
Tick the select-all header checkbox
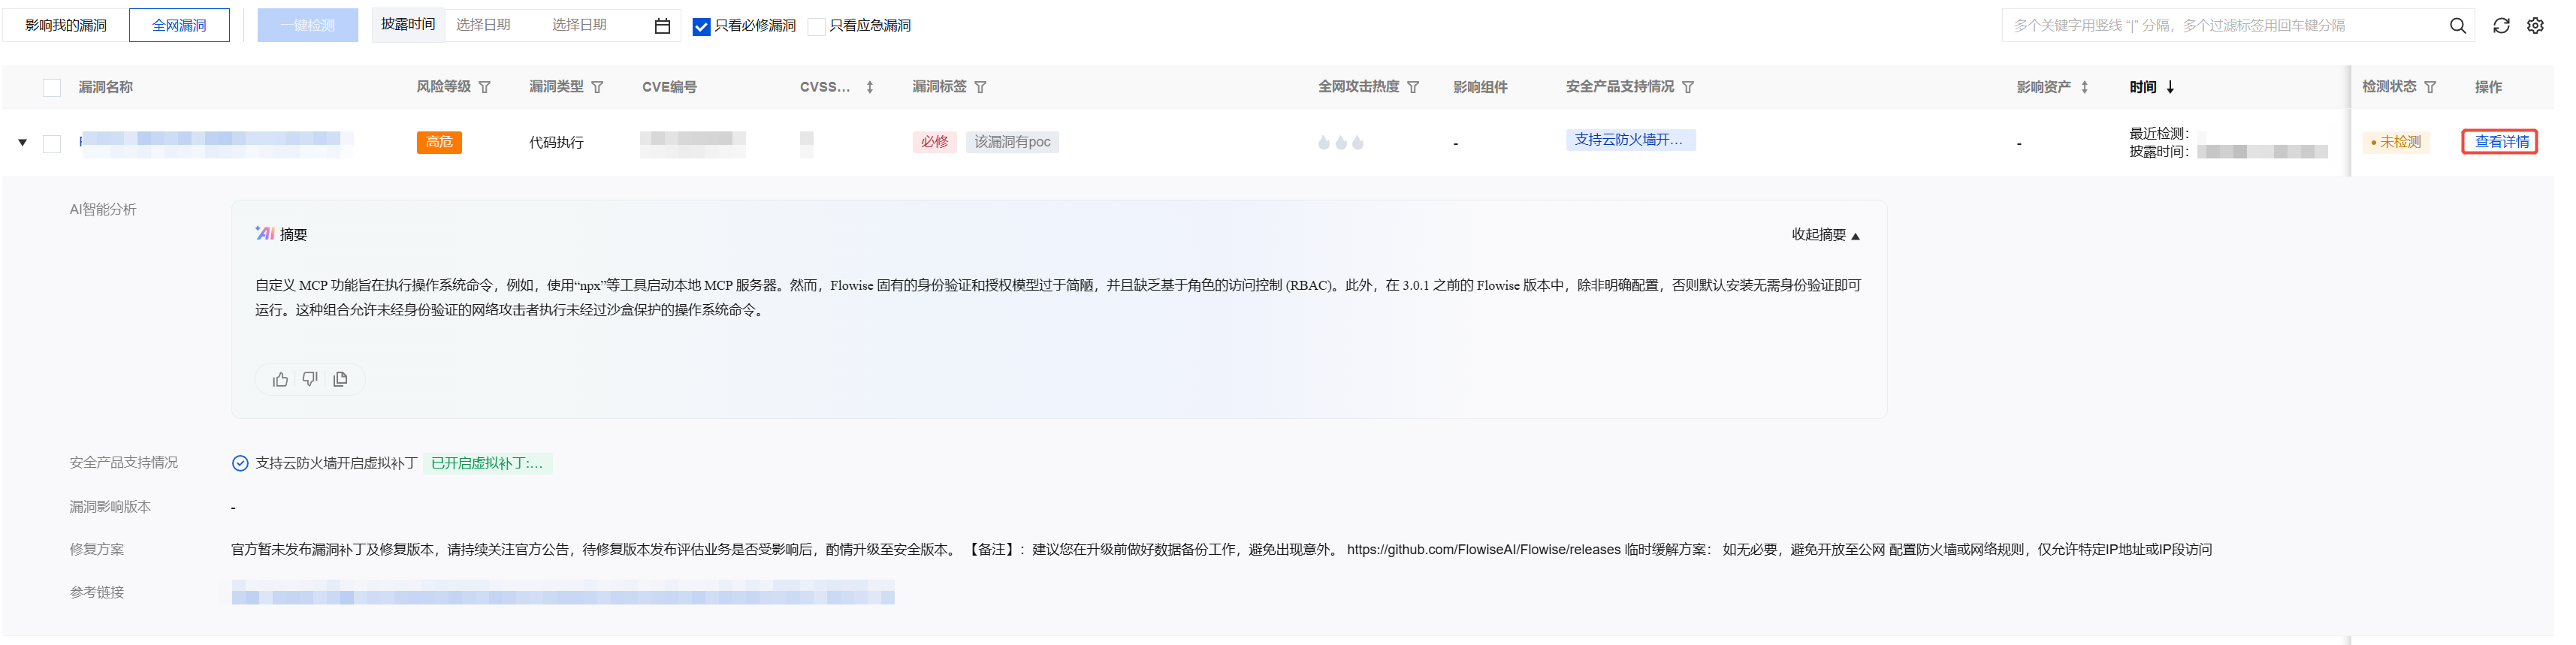point(52,88)
